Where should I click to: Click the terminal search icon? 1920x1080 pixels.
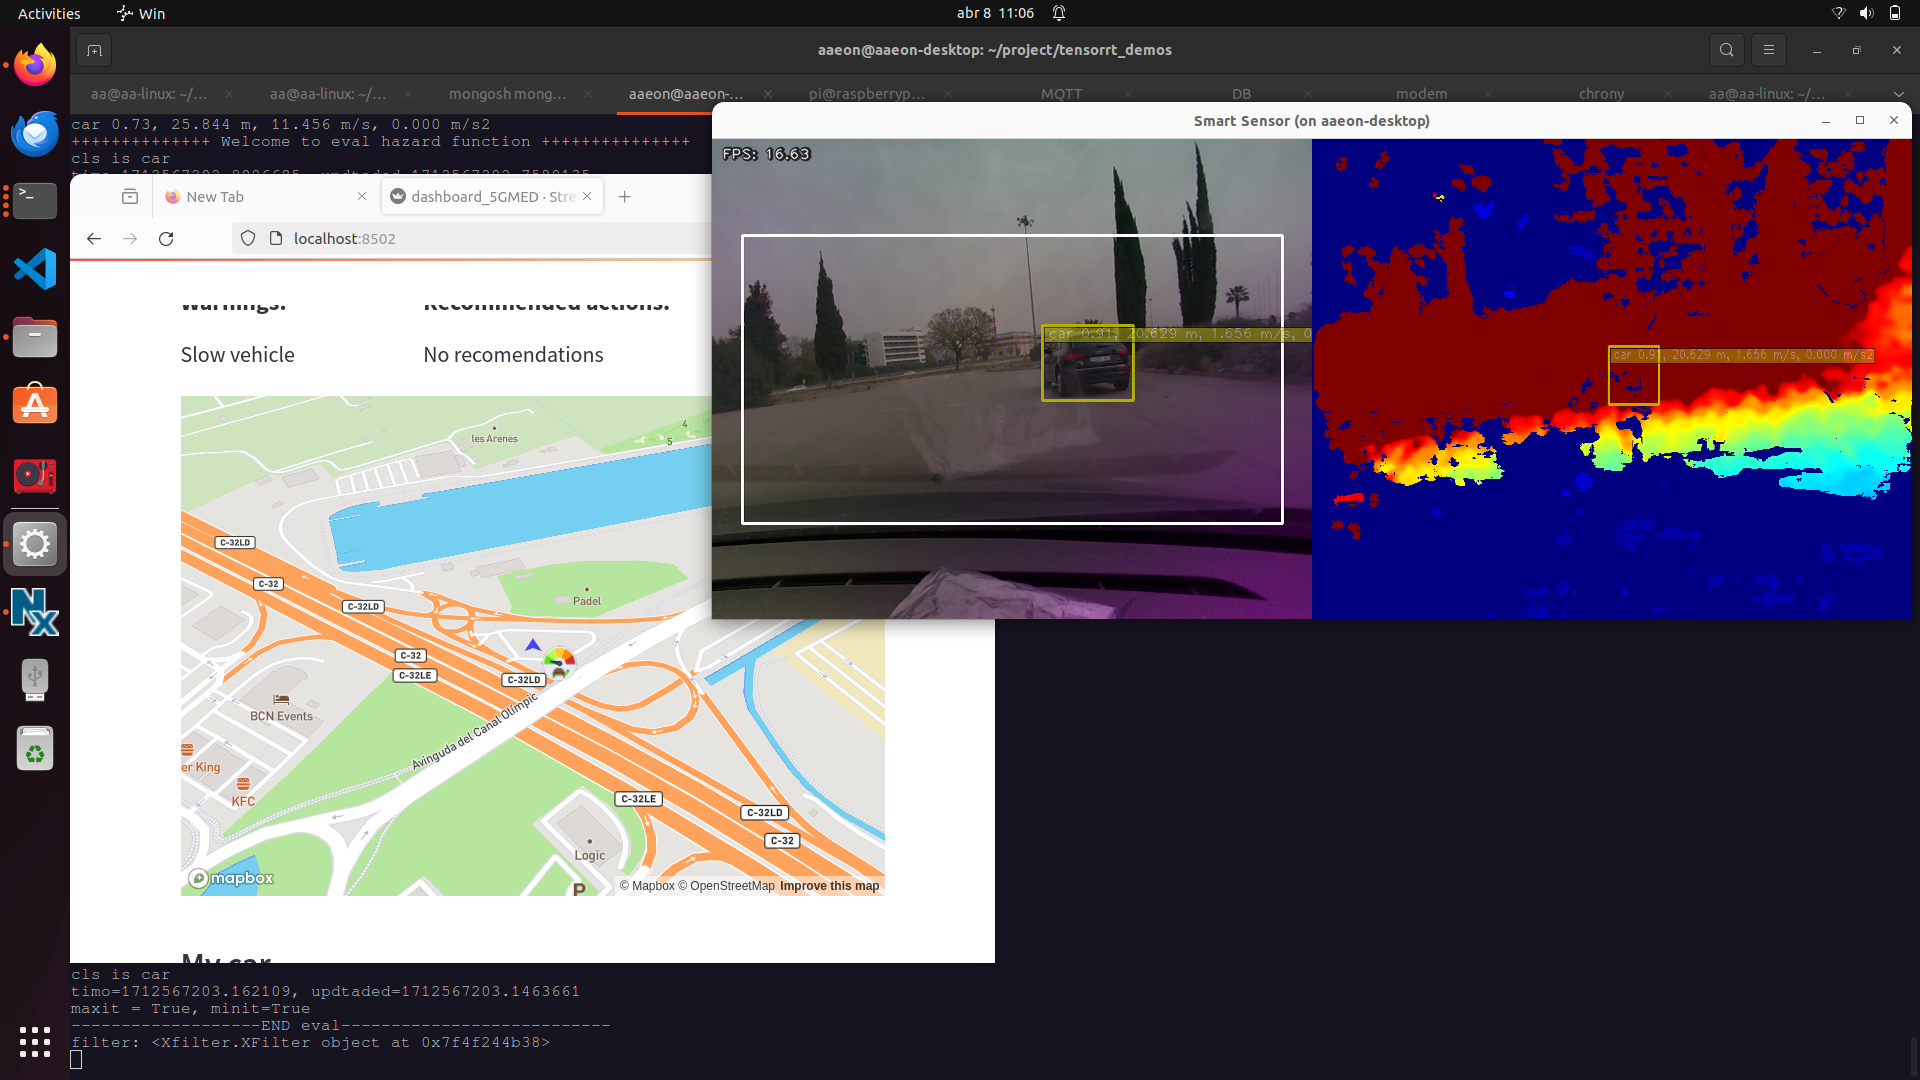pos(1726,50)
